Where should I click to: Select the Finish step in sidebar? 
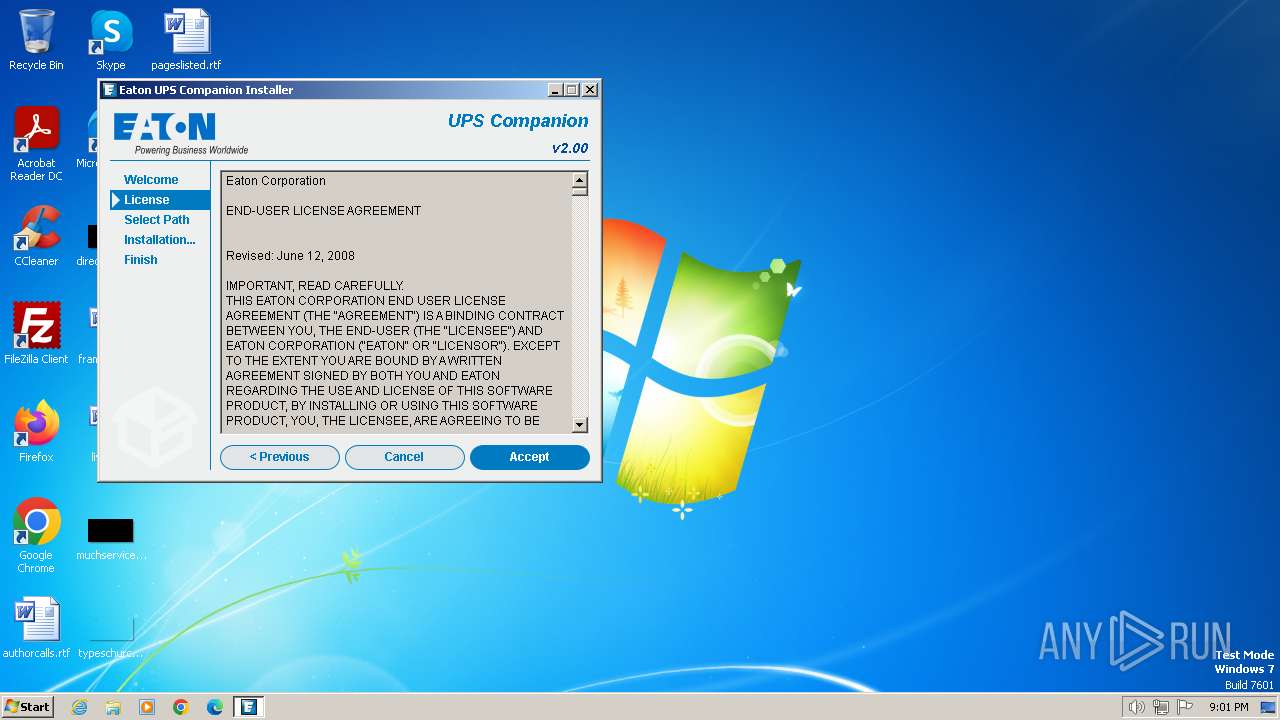click(x=141, y=260)
